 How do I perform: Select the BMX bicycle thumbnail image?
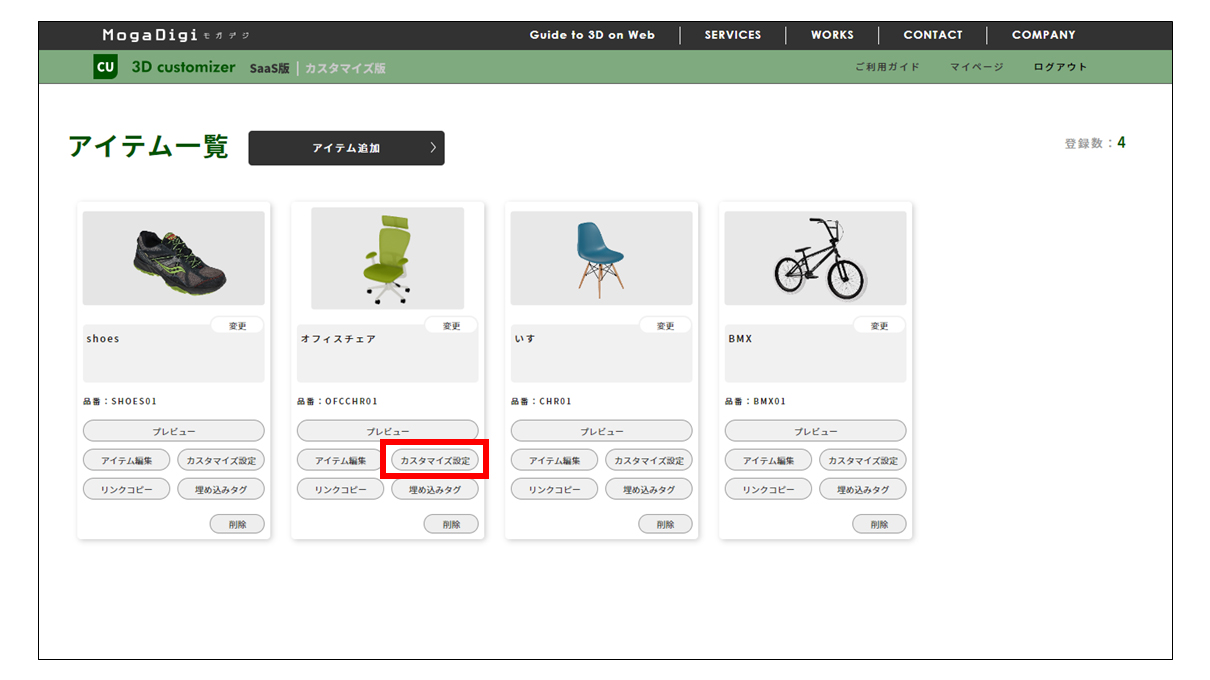pos(815,258)
